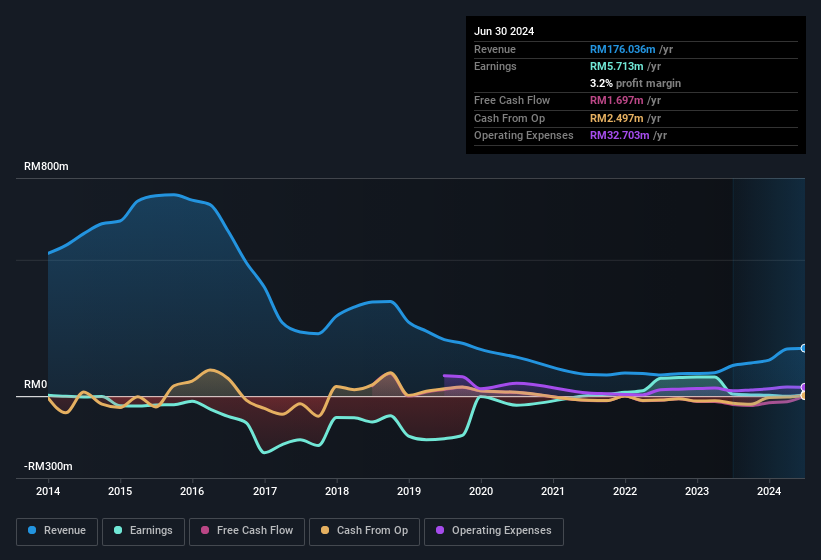Click the purple Operating Expenses legend dot
The width and height of the screenshot is (821, 560).
coord(440,530)
